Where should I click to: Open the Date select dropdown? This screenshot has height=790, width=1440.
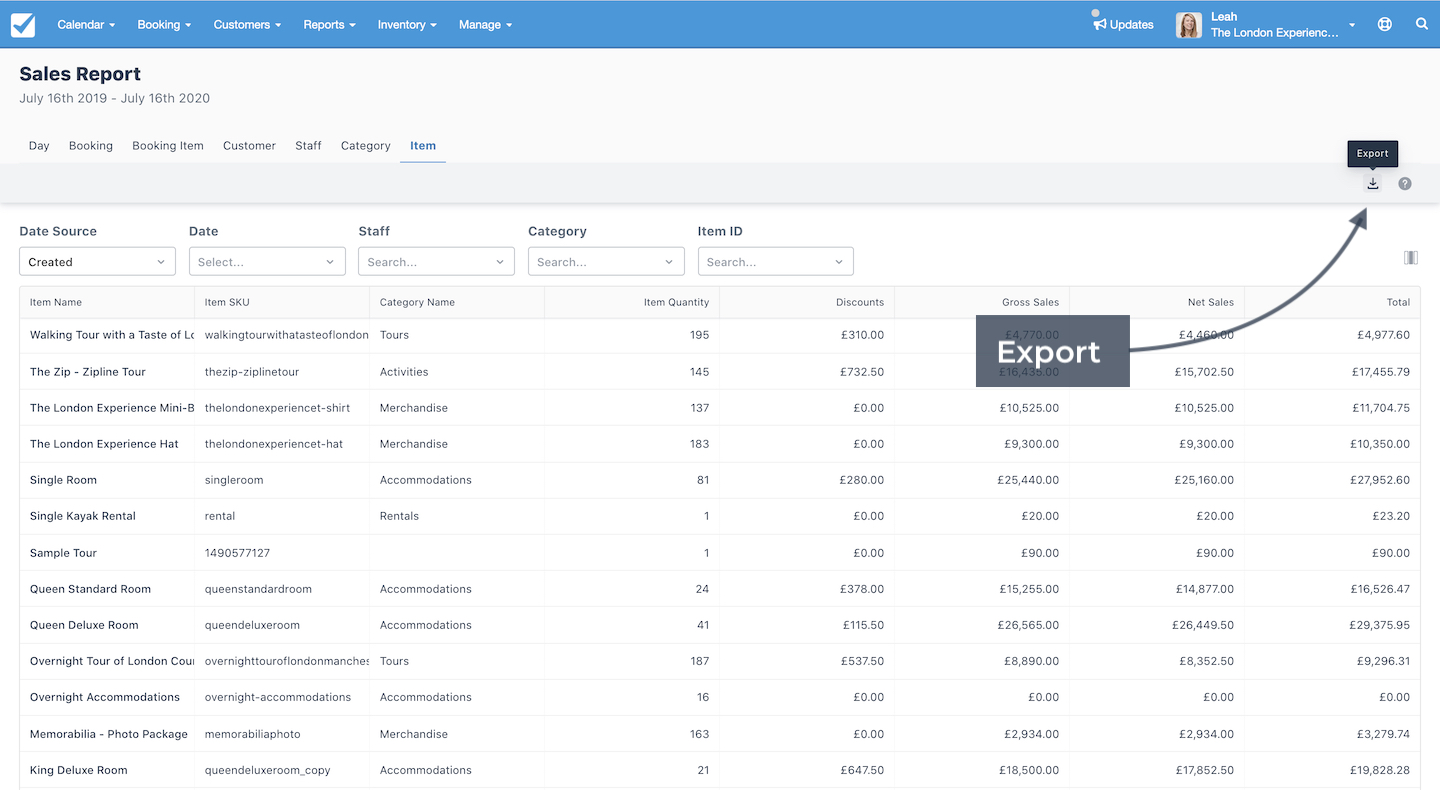[x=267, y=262]
